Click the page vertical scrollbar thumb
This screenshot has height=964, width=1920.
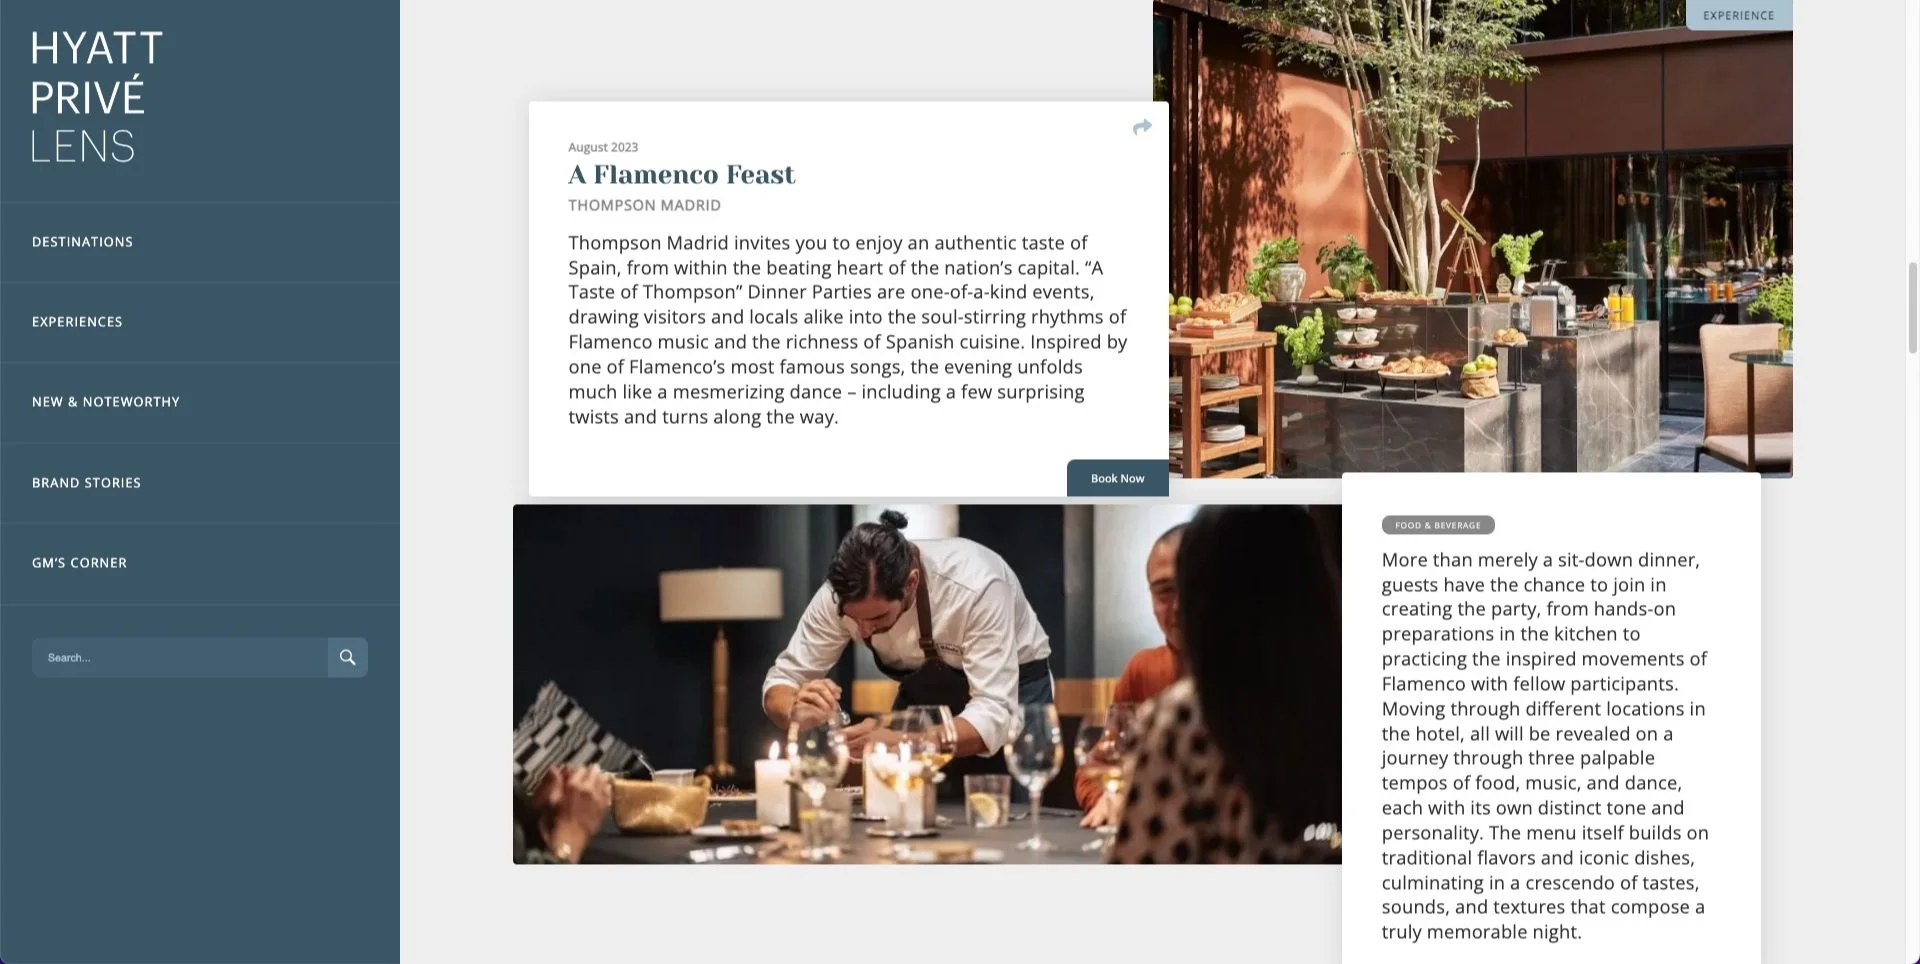click(x=1912, y=307)
